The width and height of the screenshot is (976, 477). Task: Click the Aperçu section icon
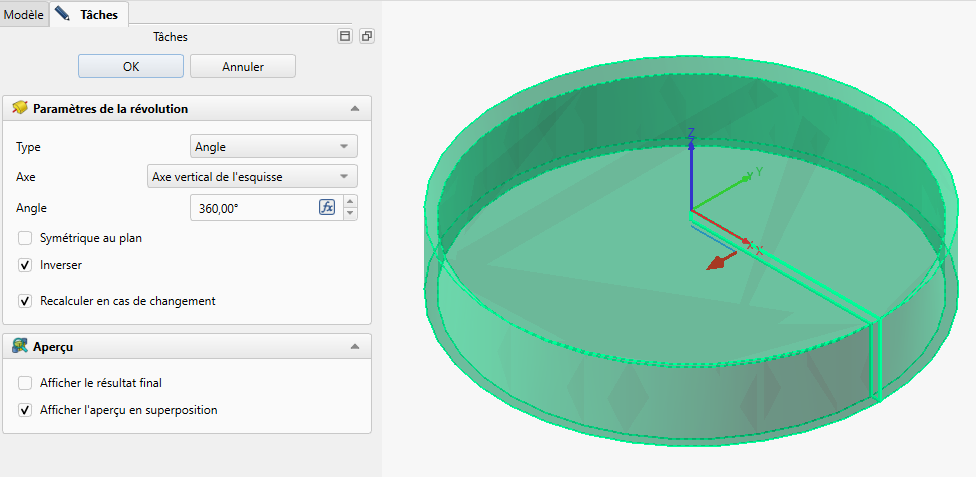19,346
